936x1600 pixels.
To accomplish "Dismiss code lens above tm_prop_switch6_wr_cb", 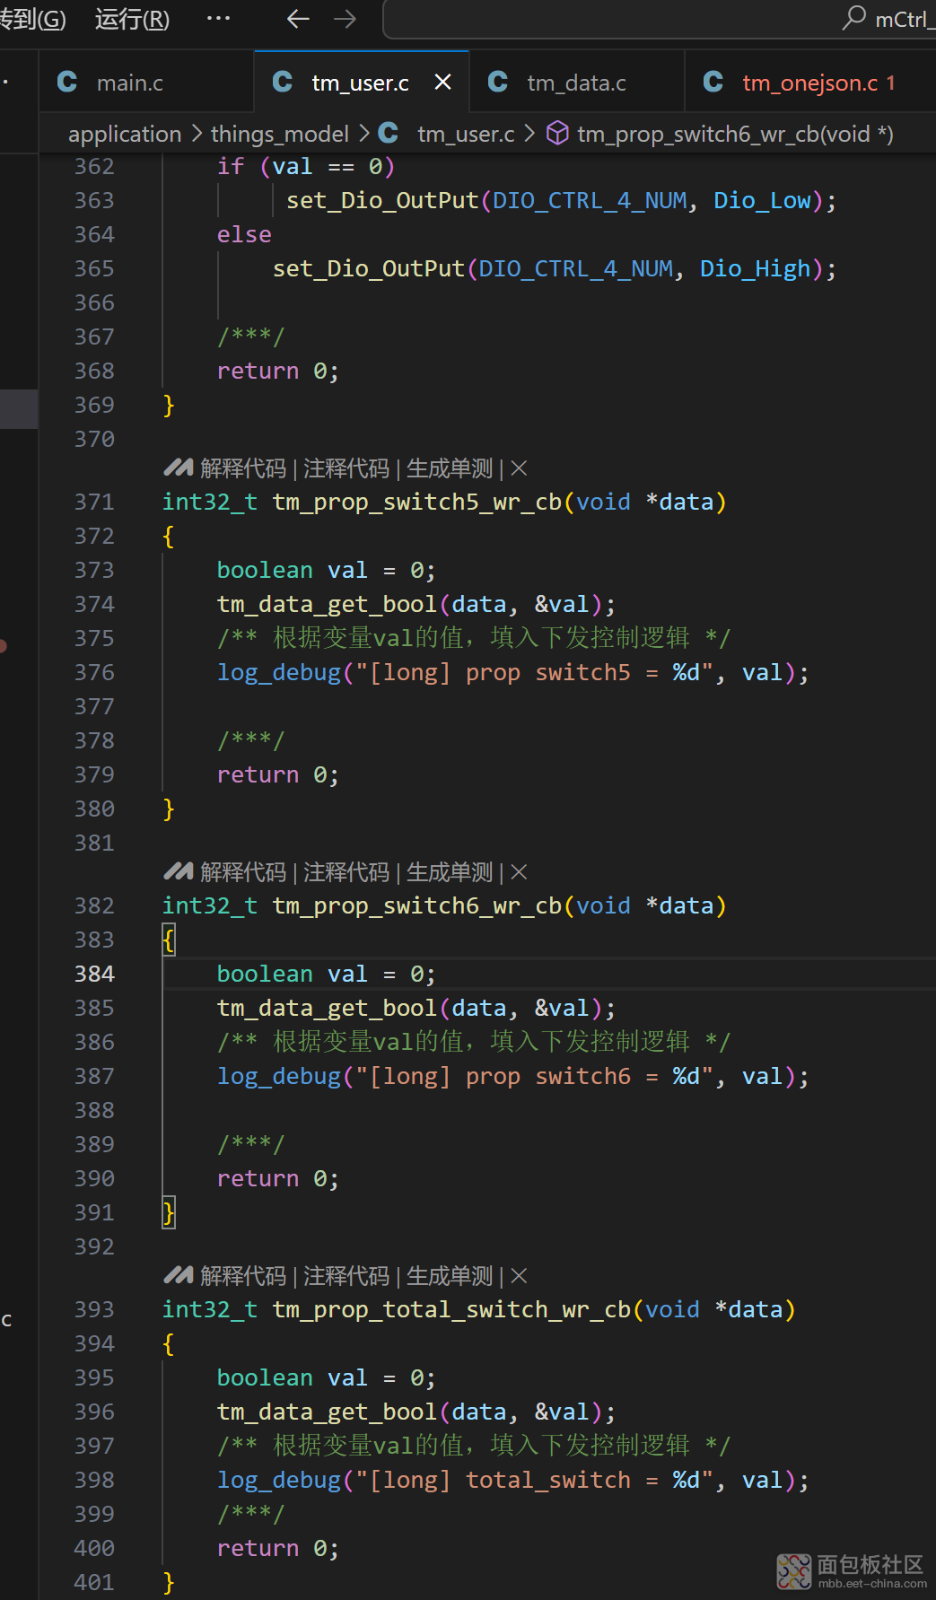I will (519, 872).
